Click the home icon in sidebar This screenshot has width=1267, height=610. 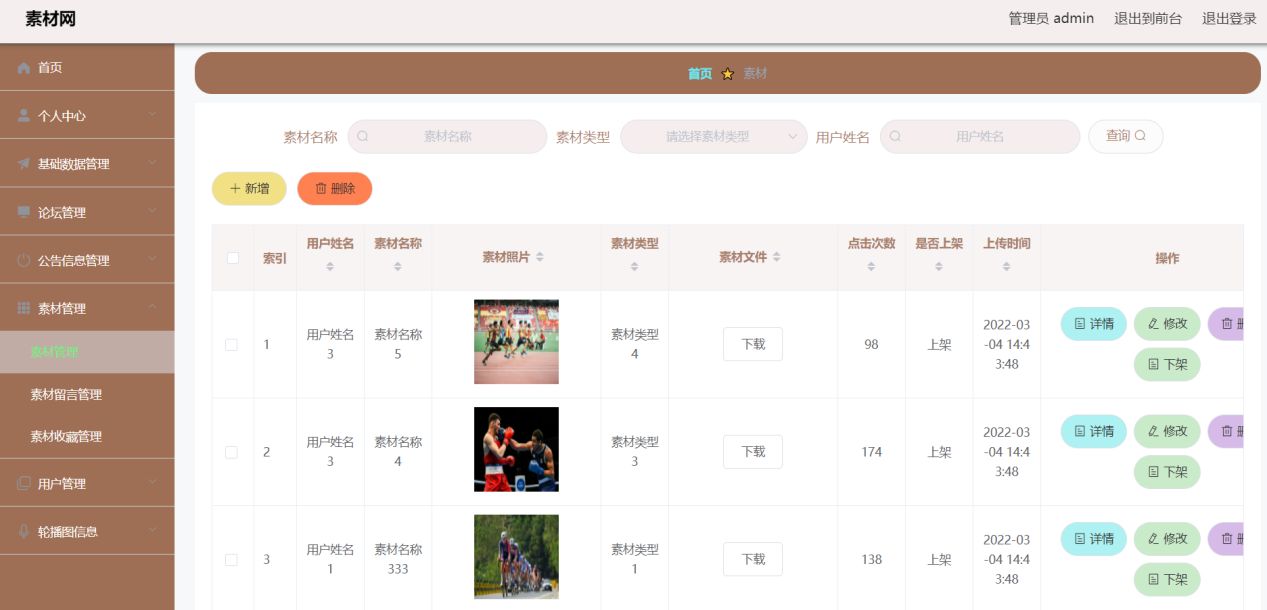click(x=24, y=68)
